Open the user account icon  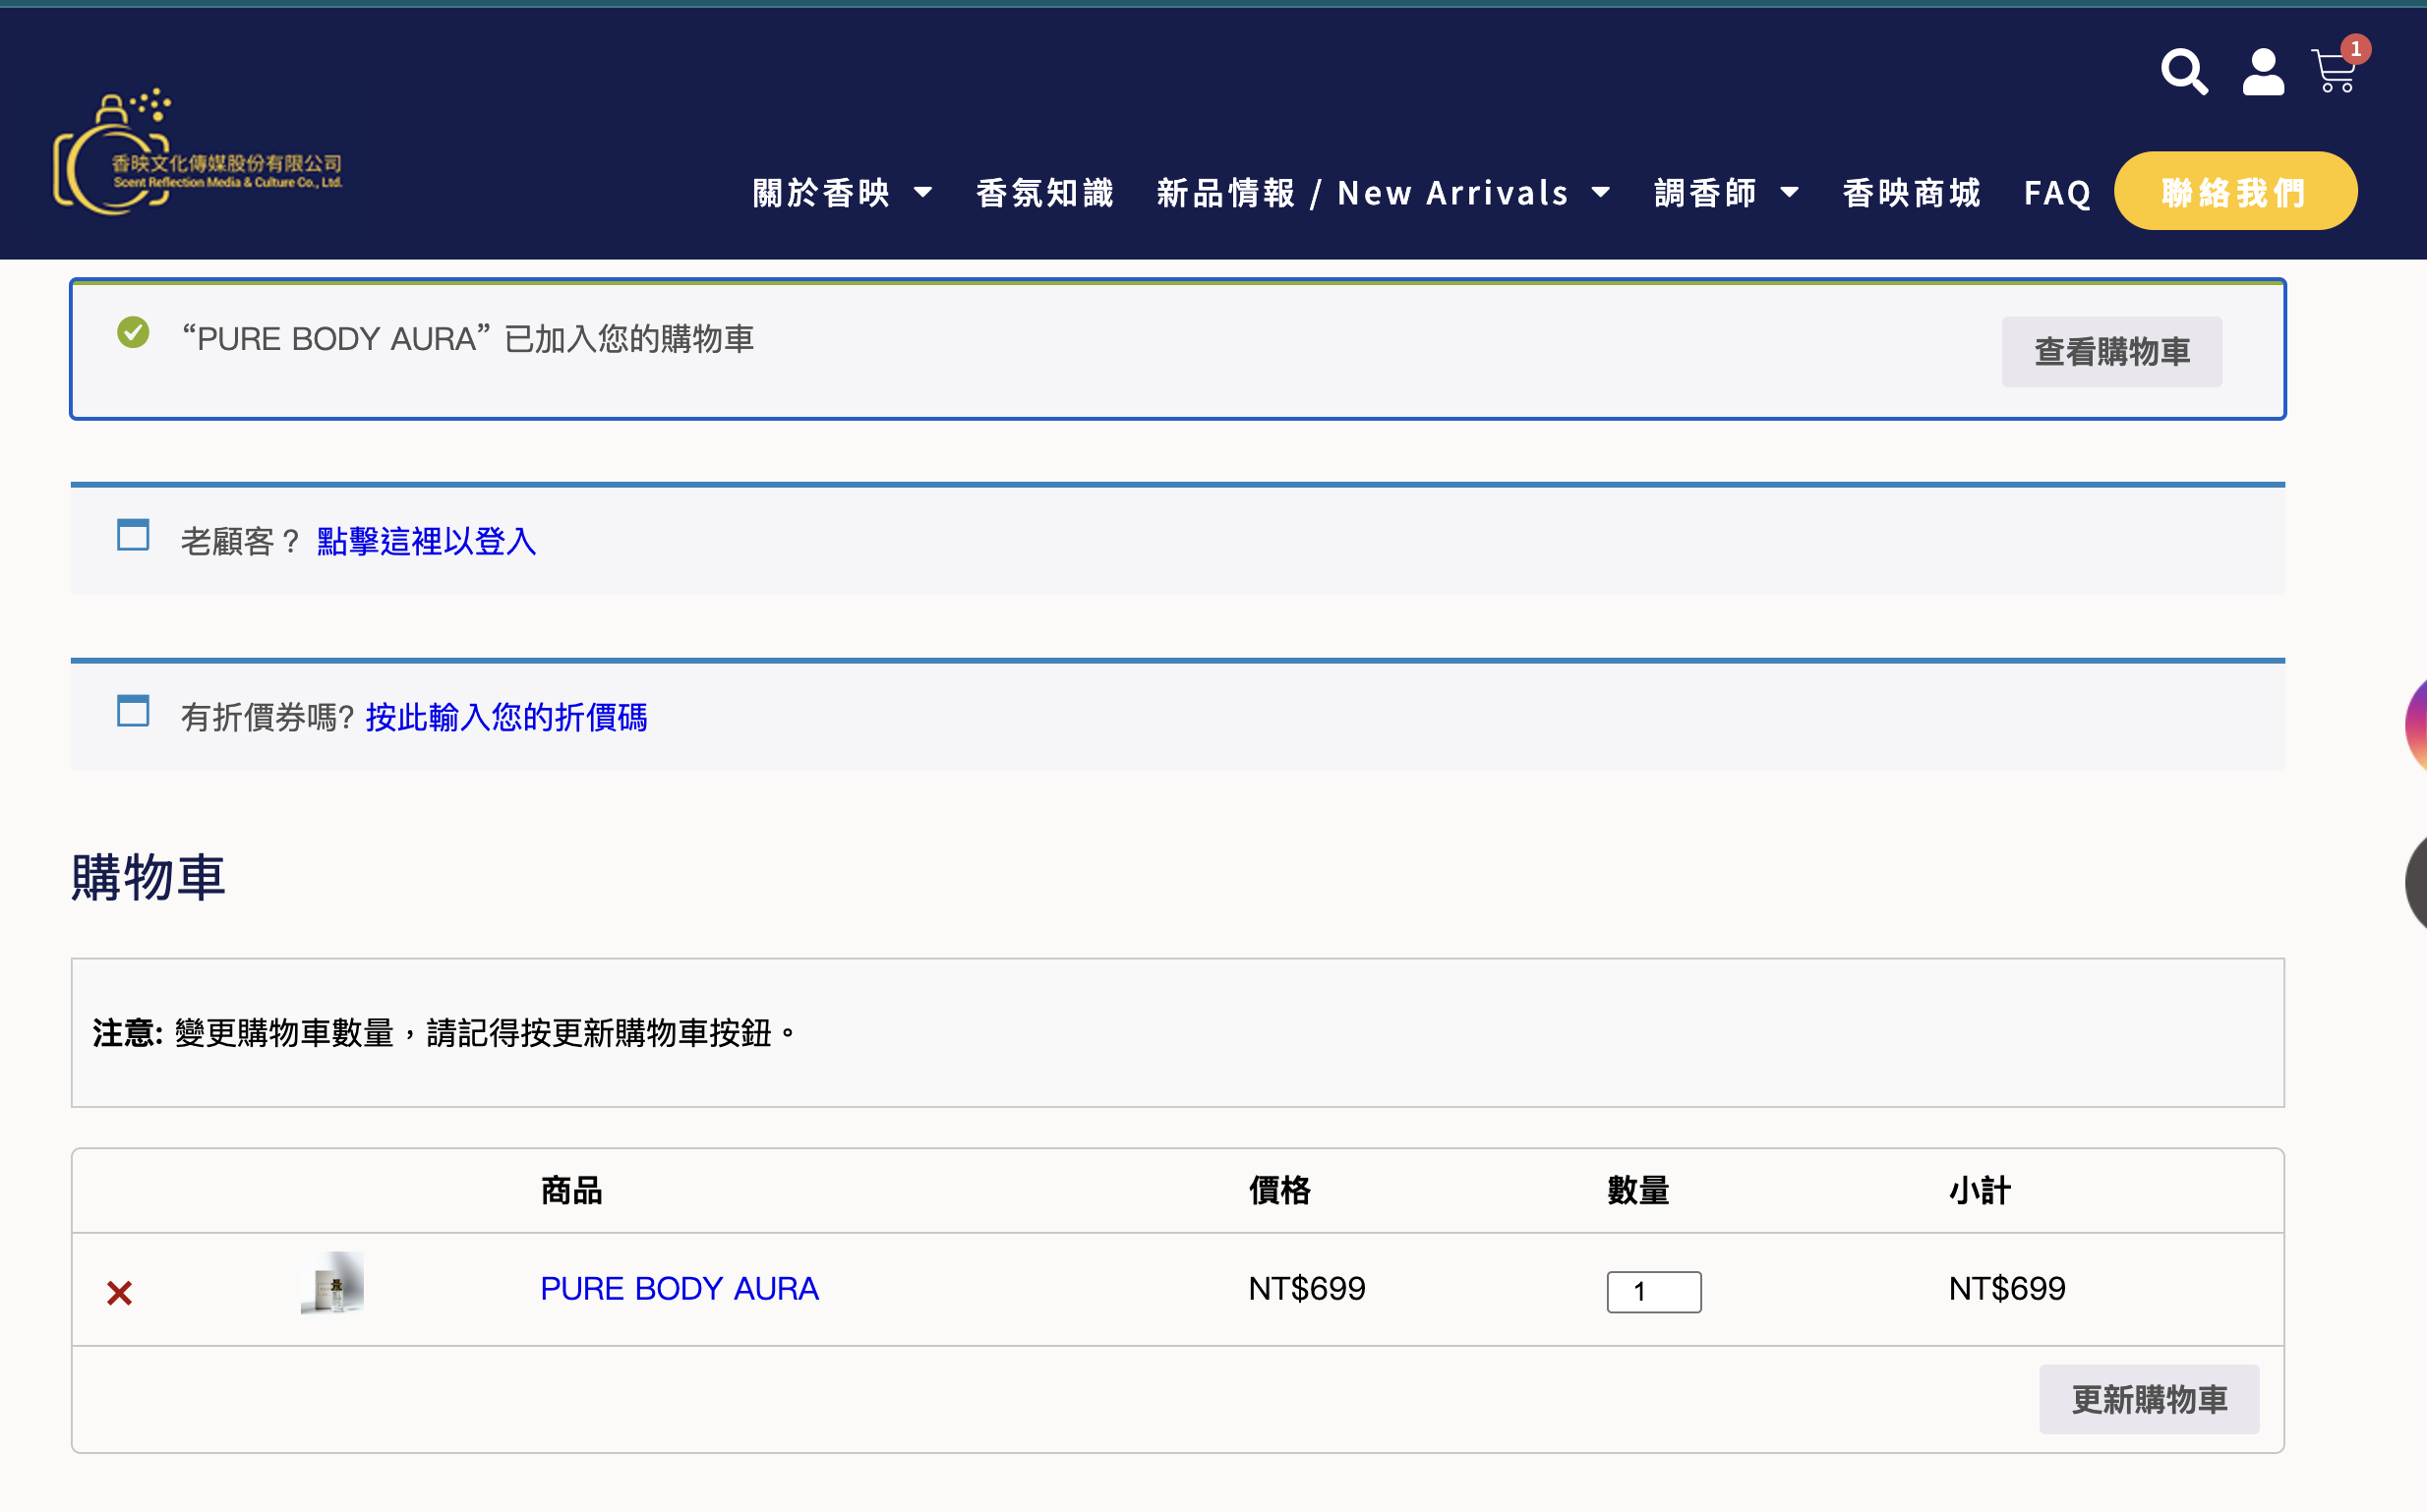pos(2263,72)
